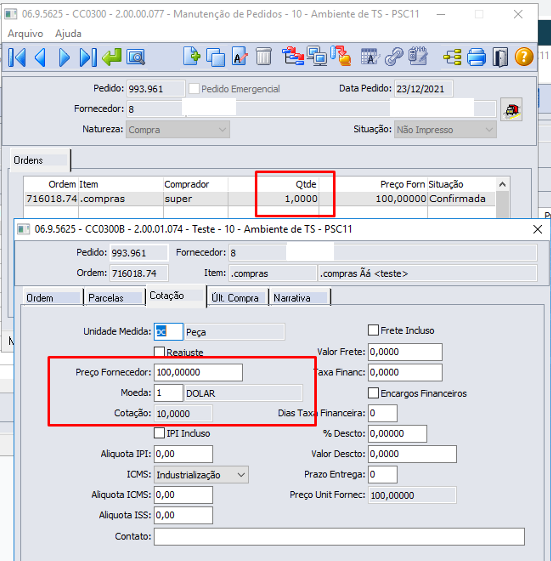This screenshot has width=551, height=561.
Task: Open the orange help question icon
Action: coord(524,57)
